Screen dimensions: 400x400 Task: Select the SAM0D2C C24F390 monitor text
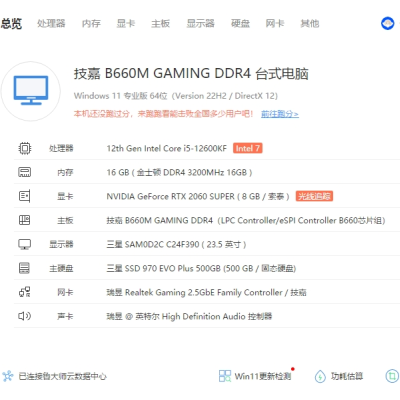coord(176,244)
